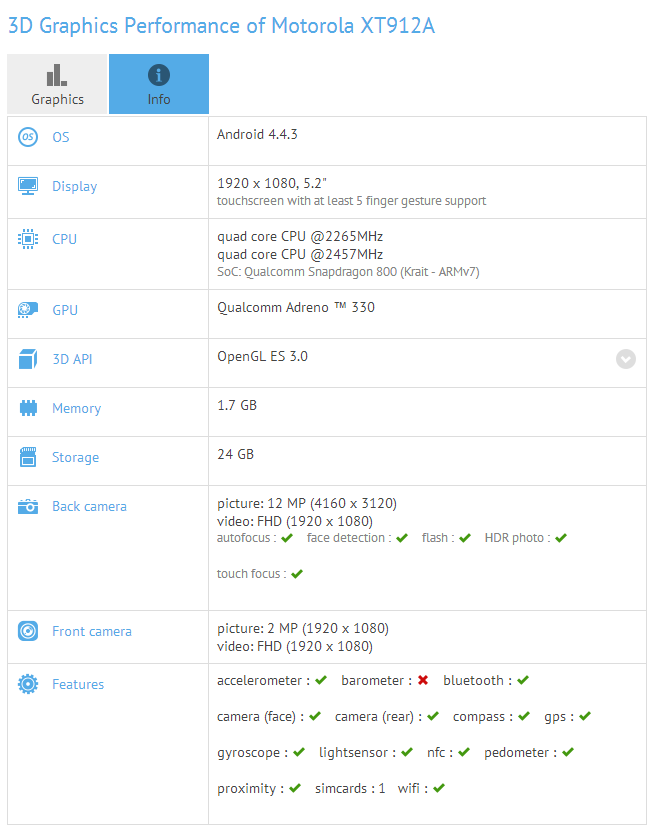Click the Display label

[74, 186]
